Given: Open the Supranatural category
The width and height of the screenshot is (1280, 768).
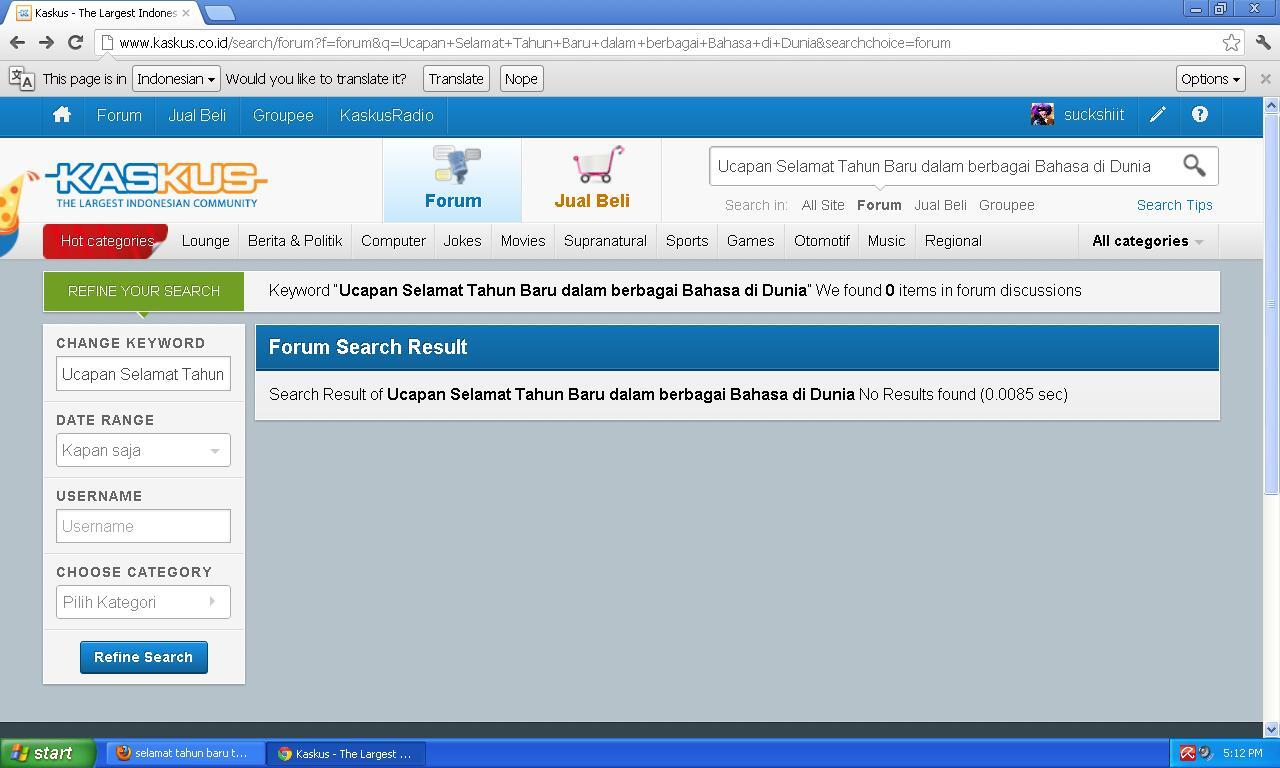Looking at the screenshot, I should [605, 241].
